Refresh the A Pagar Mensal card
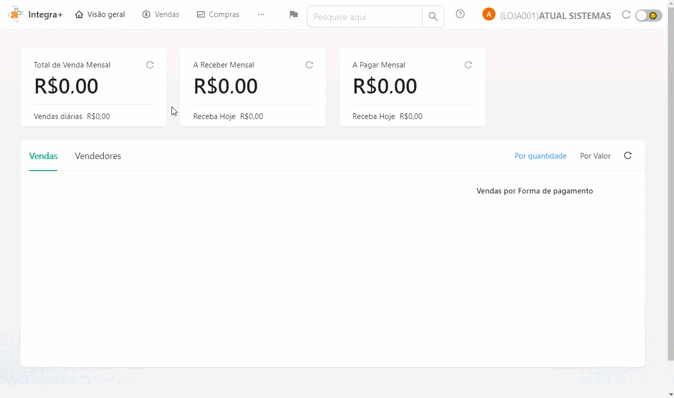 (468, 65)
